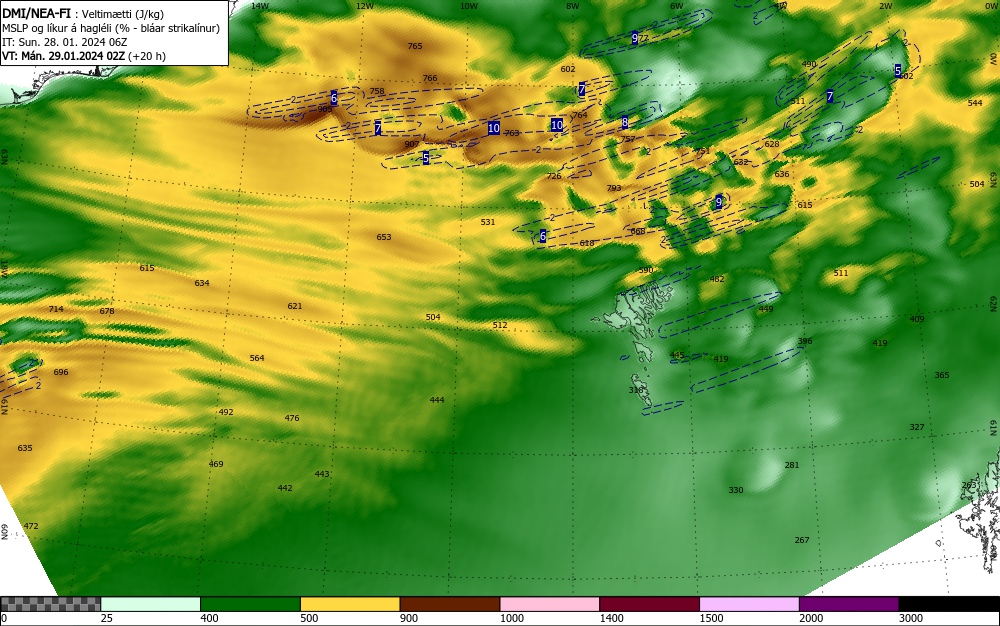This screenshot has height=626, width=1000.
Task: Select the 8W longitude label
Action: click(573, 6)
